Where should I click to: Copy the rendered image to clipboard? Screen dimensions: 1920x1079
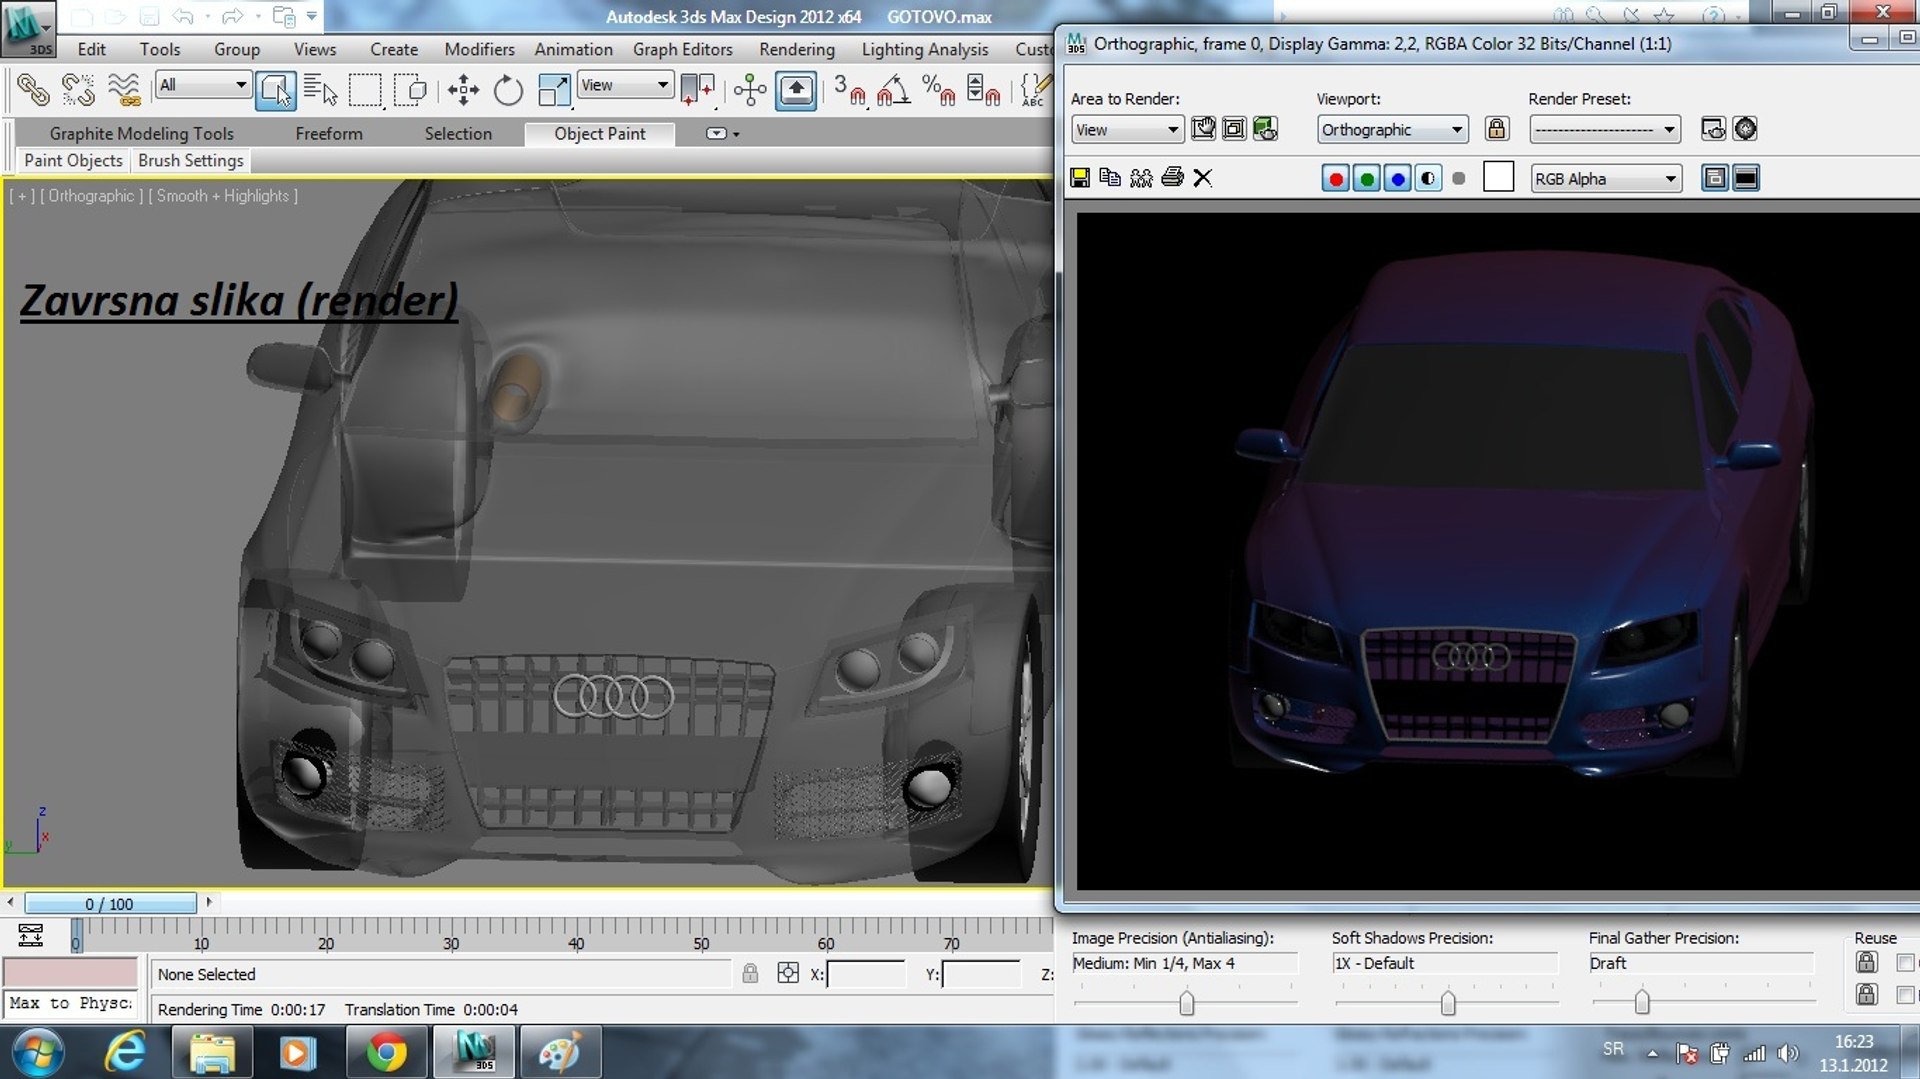pyautogui.click(x=1110, y=178)
